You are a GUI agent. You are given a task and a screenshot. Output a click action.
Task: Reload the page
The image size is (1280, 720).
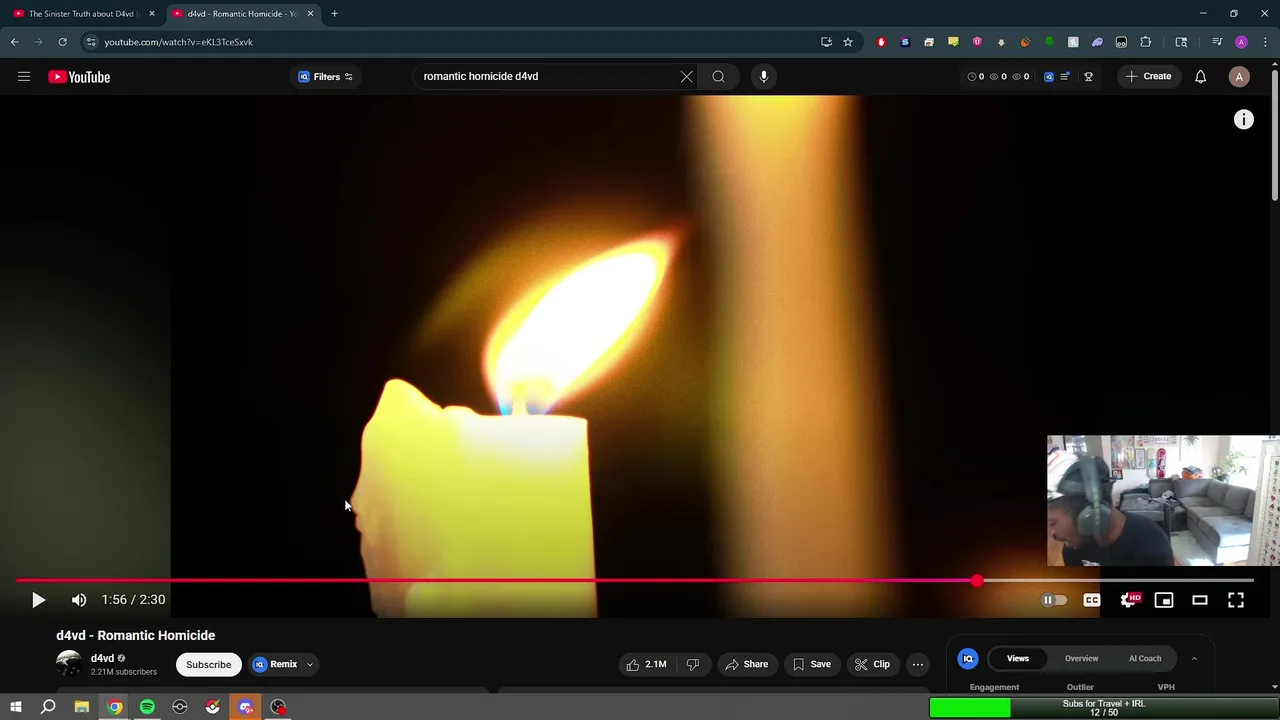click(62, 42)
